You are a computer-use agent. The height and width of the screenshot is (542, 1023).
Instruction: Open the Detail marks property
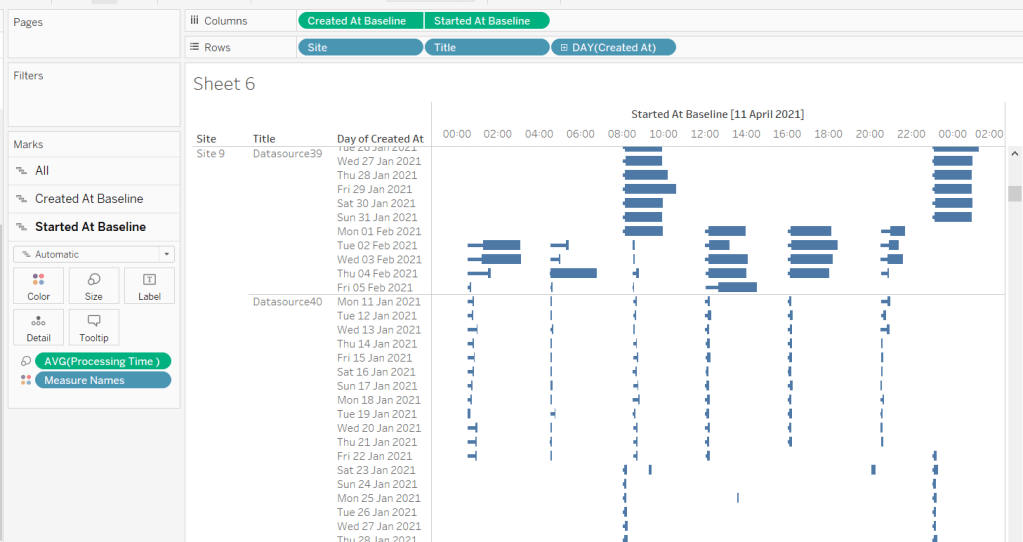(x=38, y=327)
